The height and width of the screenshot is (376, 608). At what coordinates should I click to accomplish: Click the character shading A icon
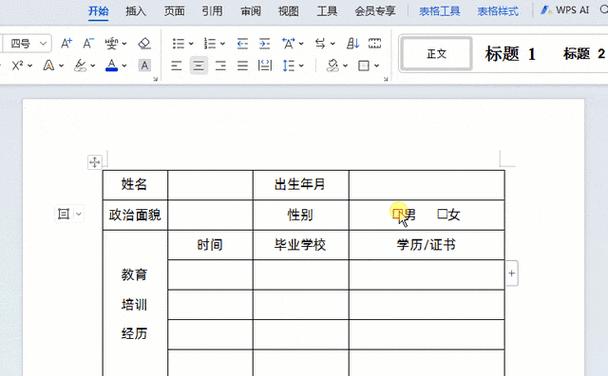pyautogui.click(x=144, y=66)
